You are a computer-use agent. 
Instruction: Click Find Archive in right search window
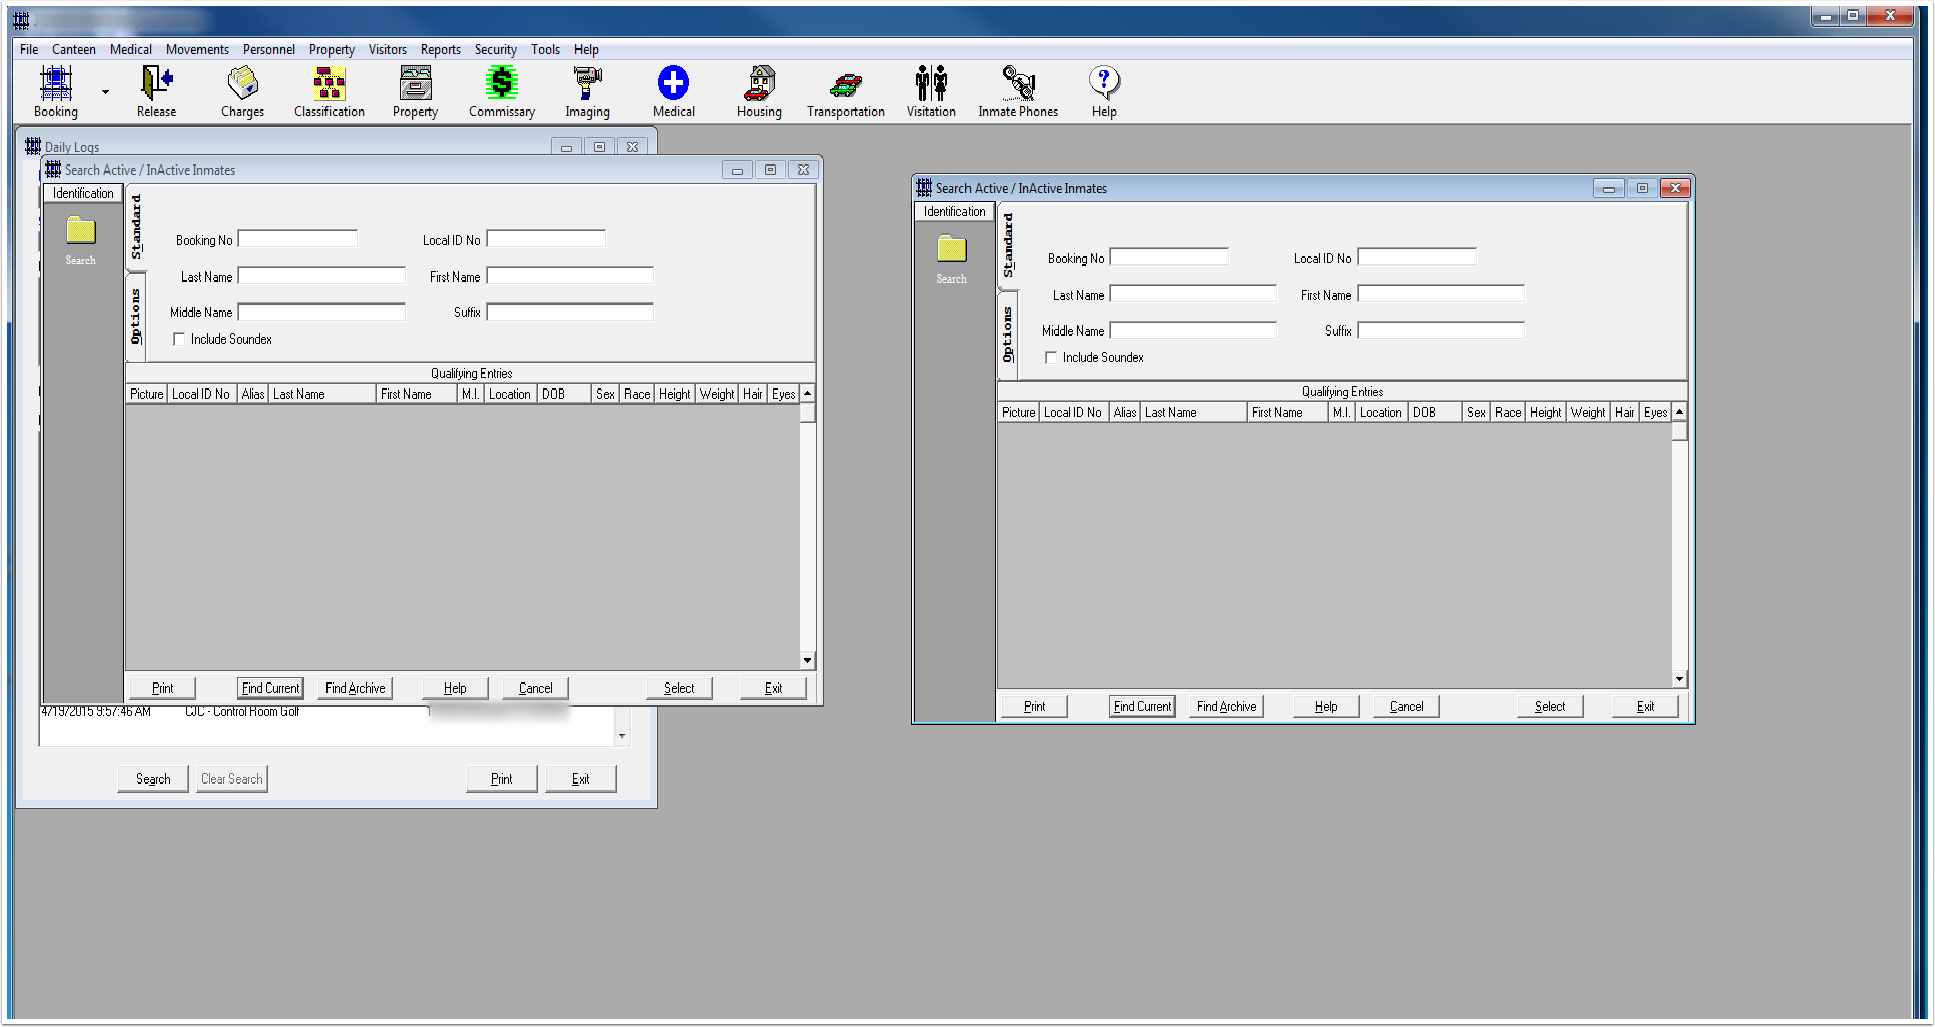[1226, 706]
